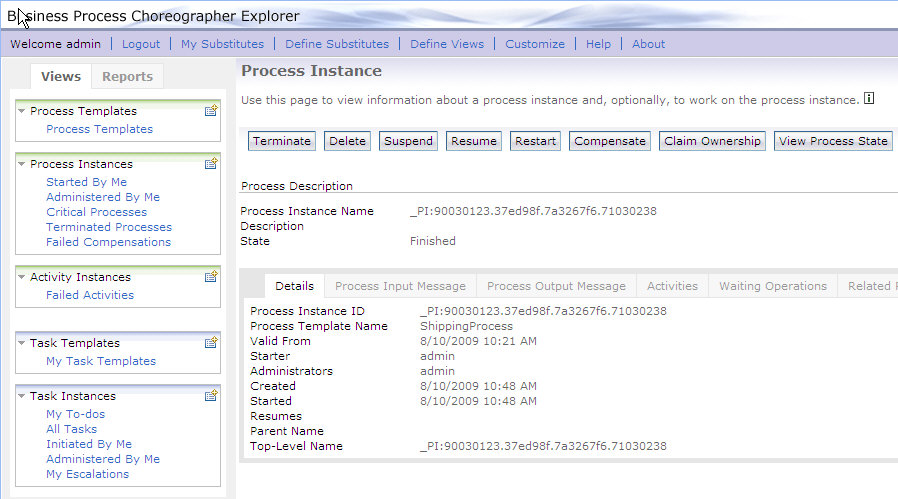Open the All Tasks view
Image resolution: width=898 pixels, height=499 pixels.
pos(72,429)
